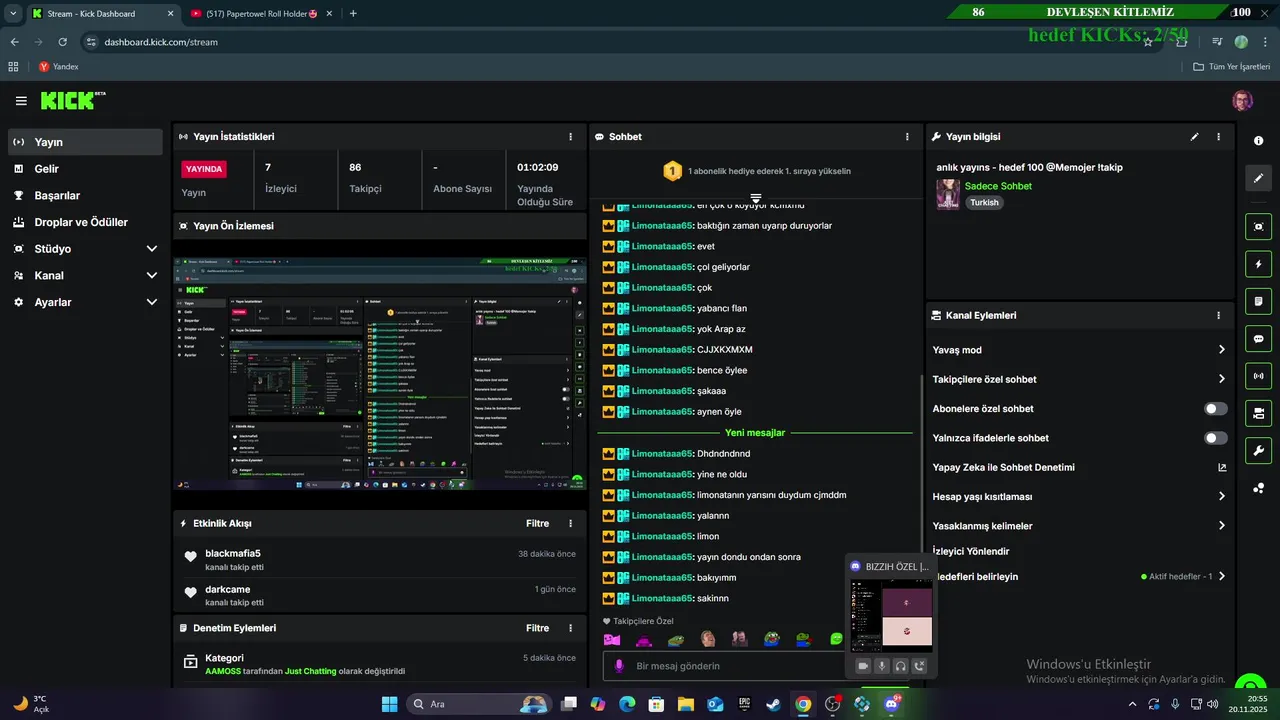This screenshot has width=1280, height=720.
Task: Open the Sohbet panel three-dot menu
Action: [907, 137]
